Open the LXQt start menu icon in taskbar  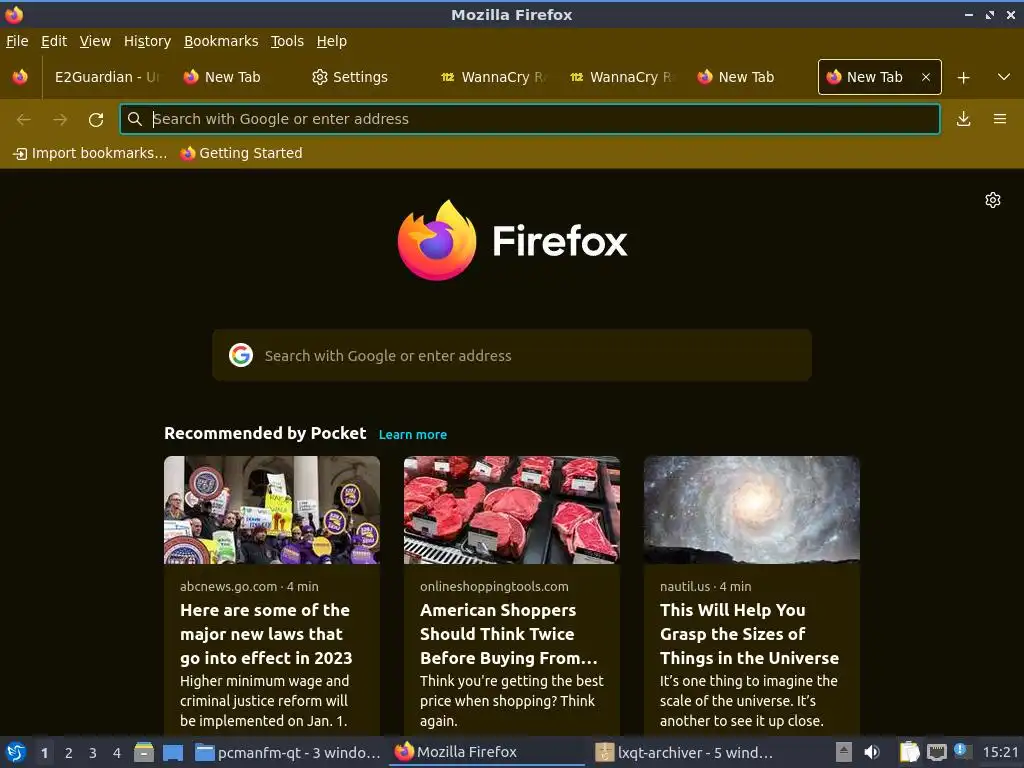click(x=16, y=752)
